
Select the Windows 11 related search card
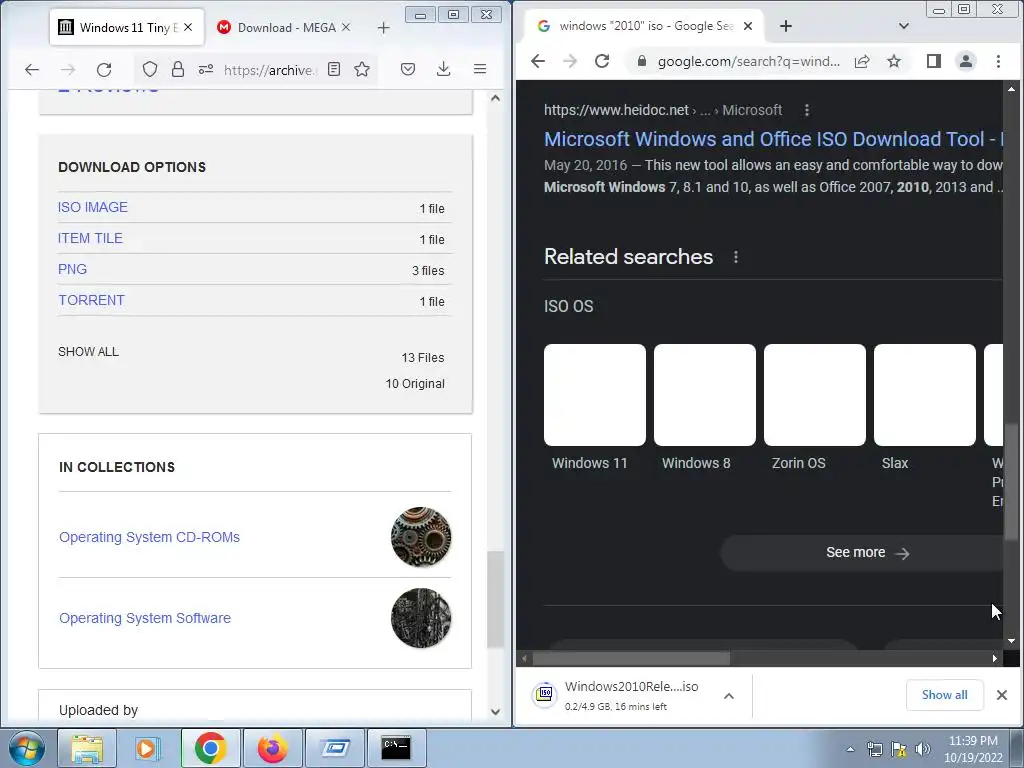coord(595,408)
